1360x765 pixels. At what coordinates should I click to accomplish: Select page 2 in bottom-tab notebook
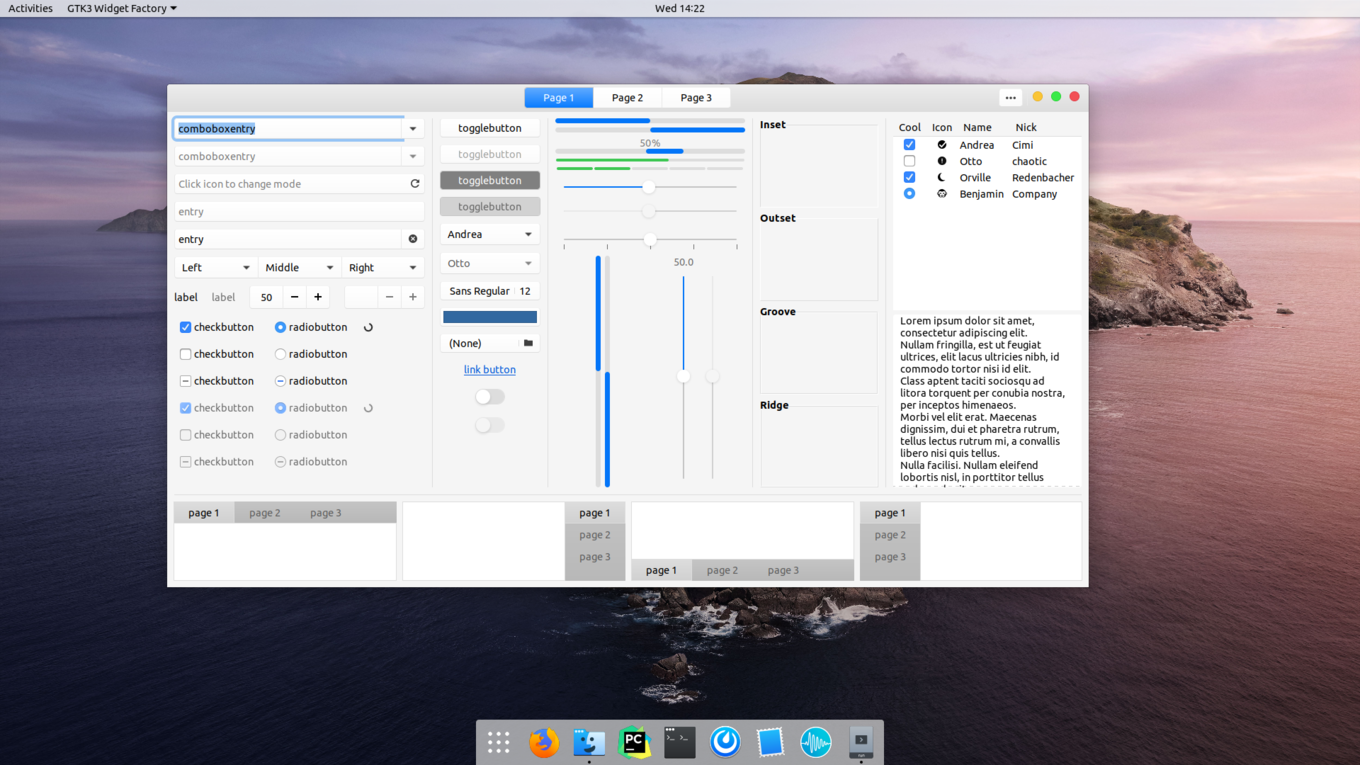[x=722, y=570]
